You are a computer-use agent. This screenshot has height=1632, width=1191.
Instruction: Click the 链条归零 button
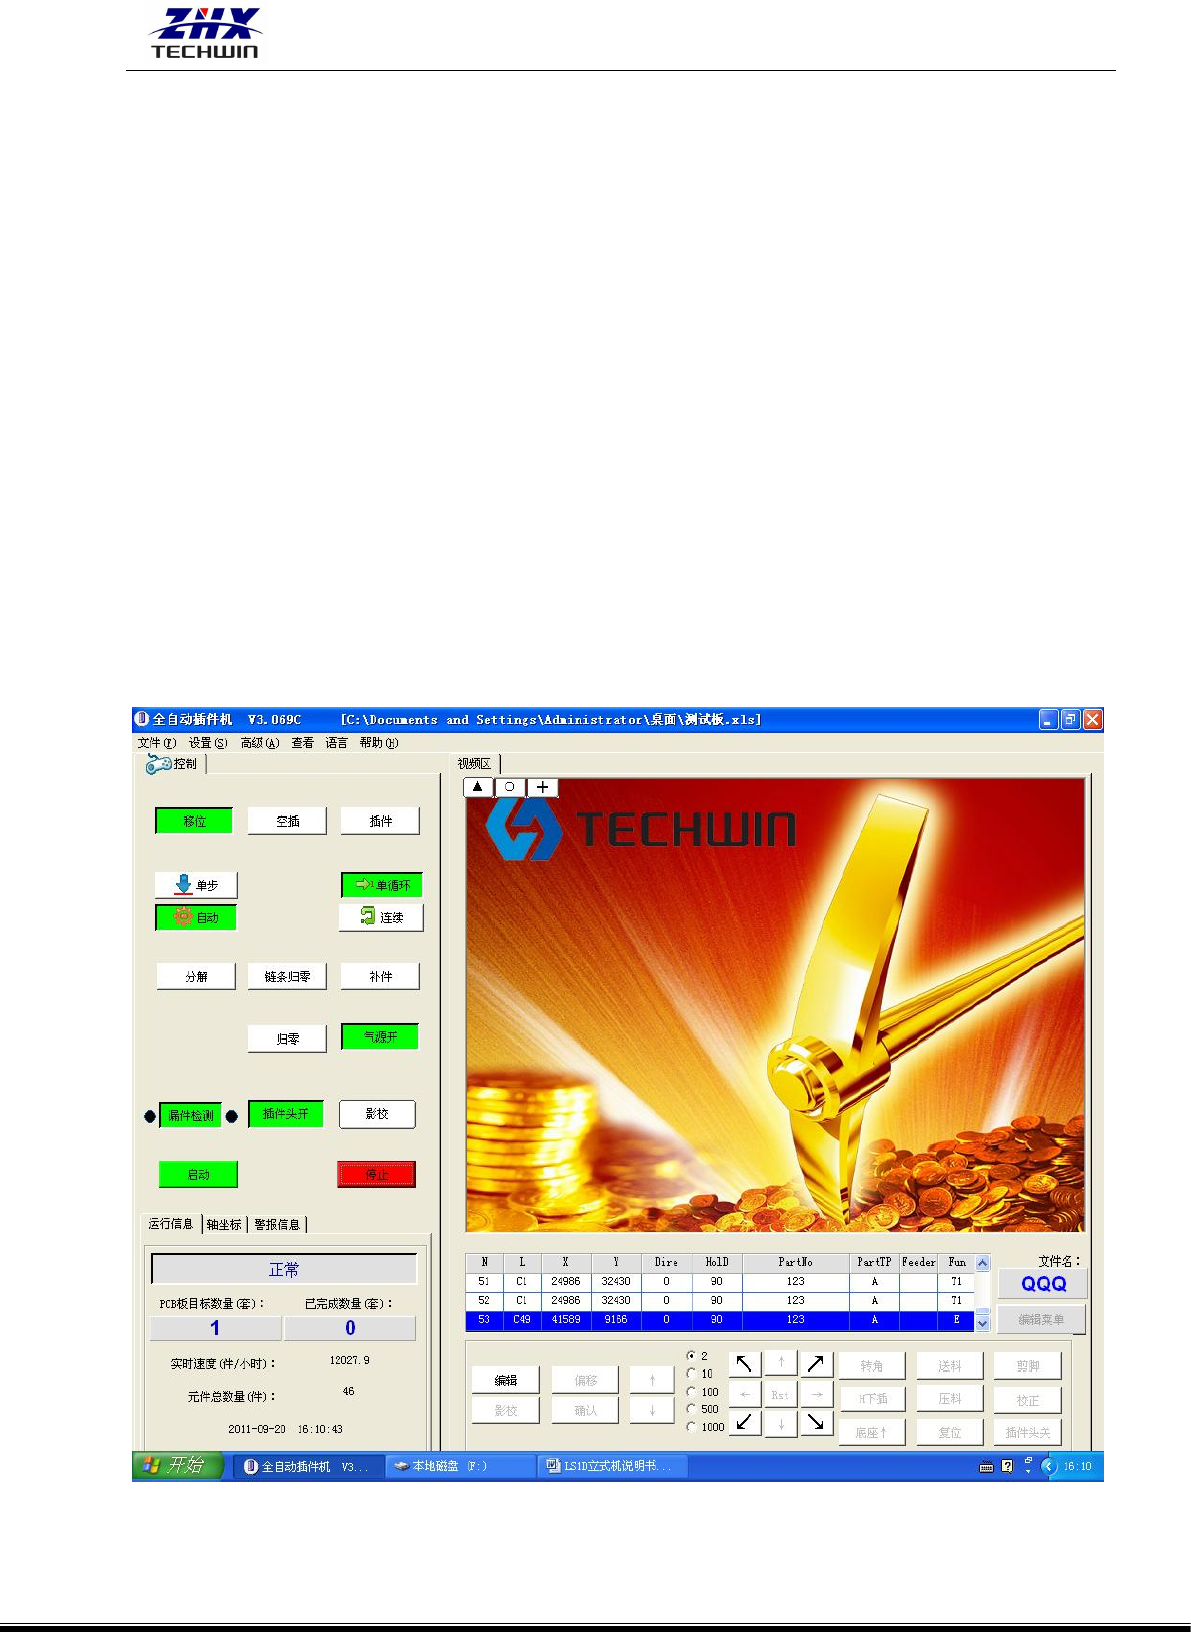coord(287,976)
